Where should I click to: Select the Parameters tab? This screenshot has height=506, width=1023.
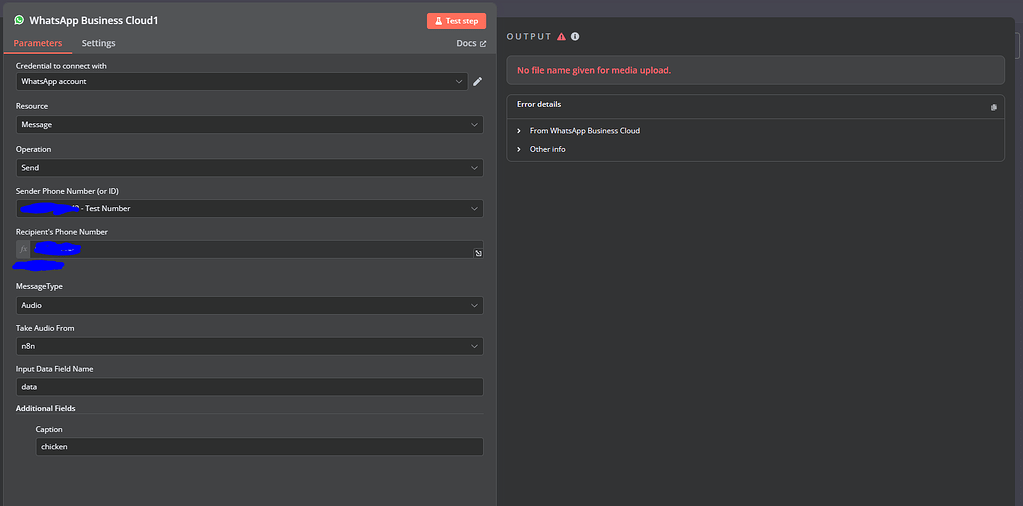pyautogui.click(x=38, y=44)
